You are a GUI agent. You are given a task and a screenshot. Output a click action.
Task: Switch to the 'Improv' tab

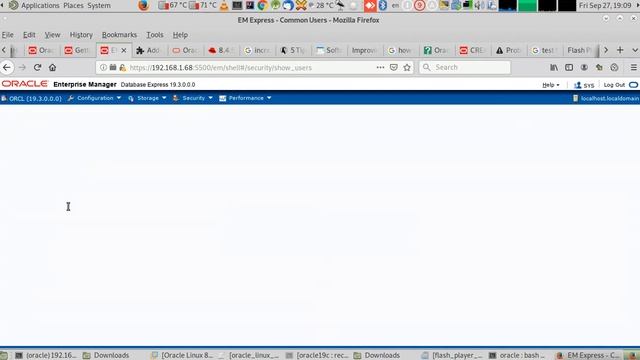pos(364,50)
